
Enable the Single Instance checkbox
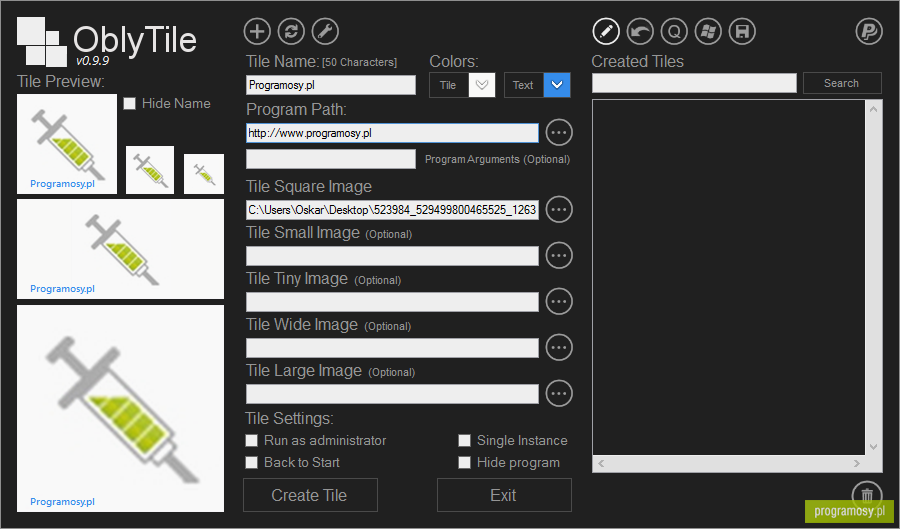[x=464, y=440]
